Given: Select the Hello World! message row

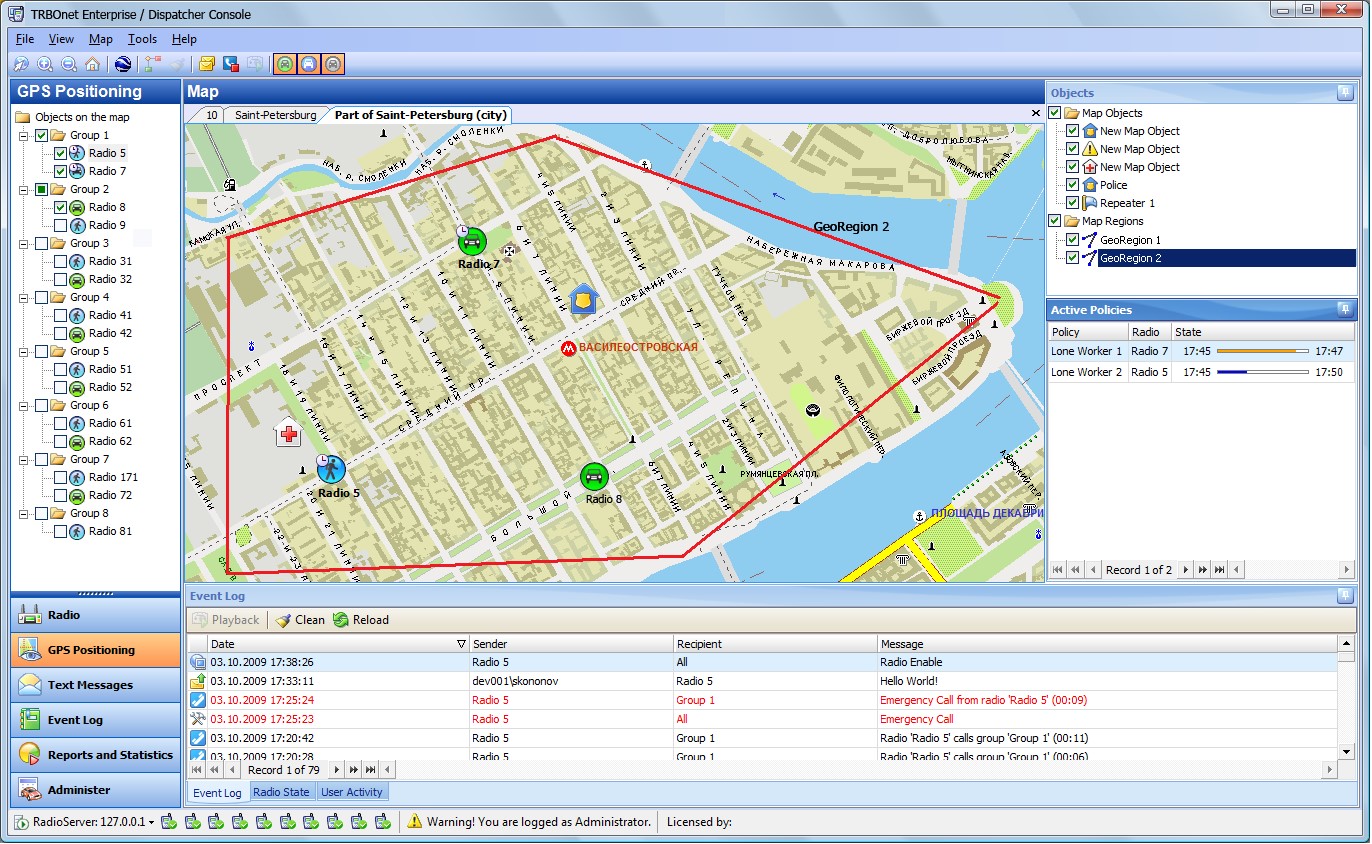Looking at the screenshot, I should 762,681.
